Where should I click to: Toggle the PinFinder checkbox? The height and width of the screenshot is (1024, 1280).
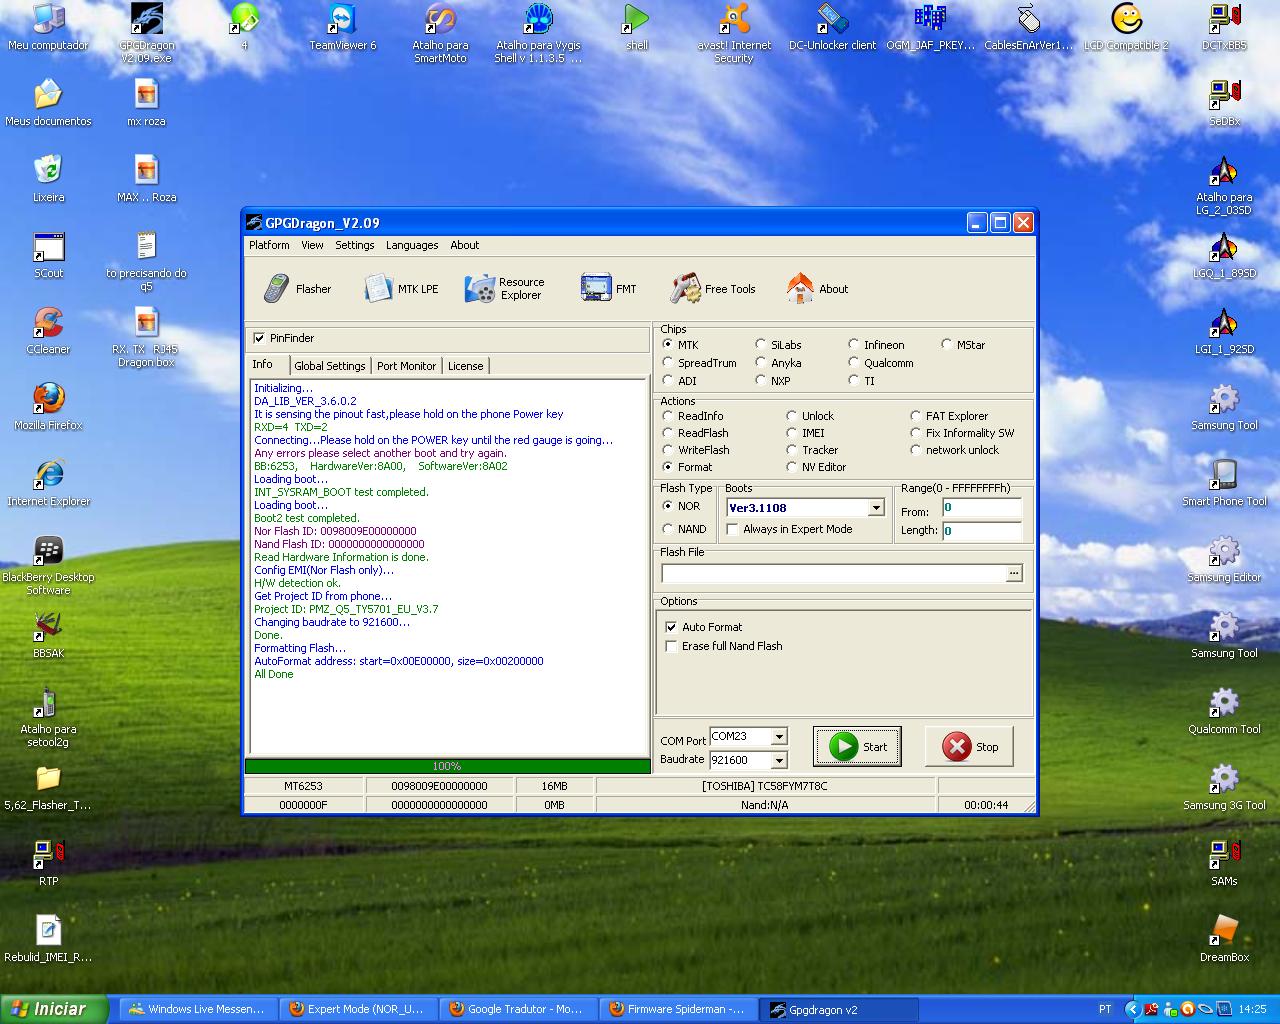[259, 338]
